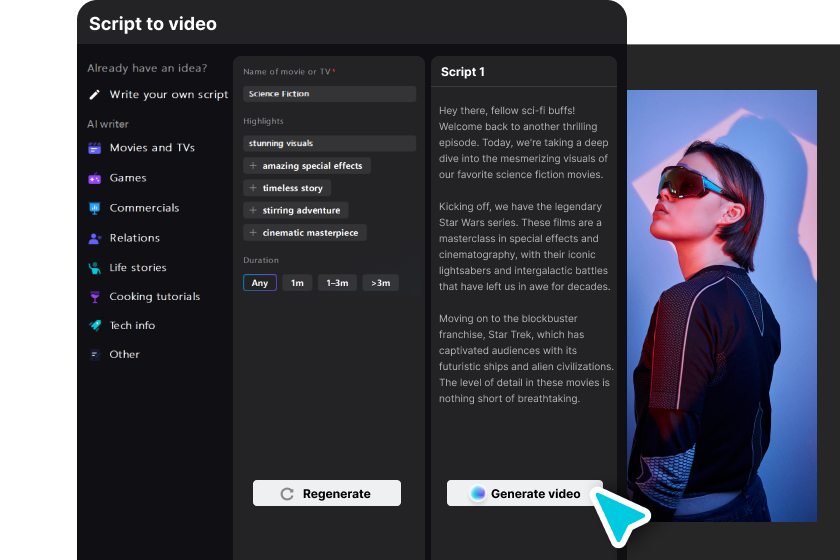Click the pencil icon for Write your own script
Image resolution: width=840 pixels, height=560 pixels.
click(94, 95)
